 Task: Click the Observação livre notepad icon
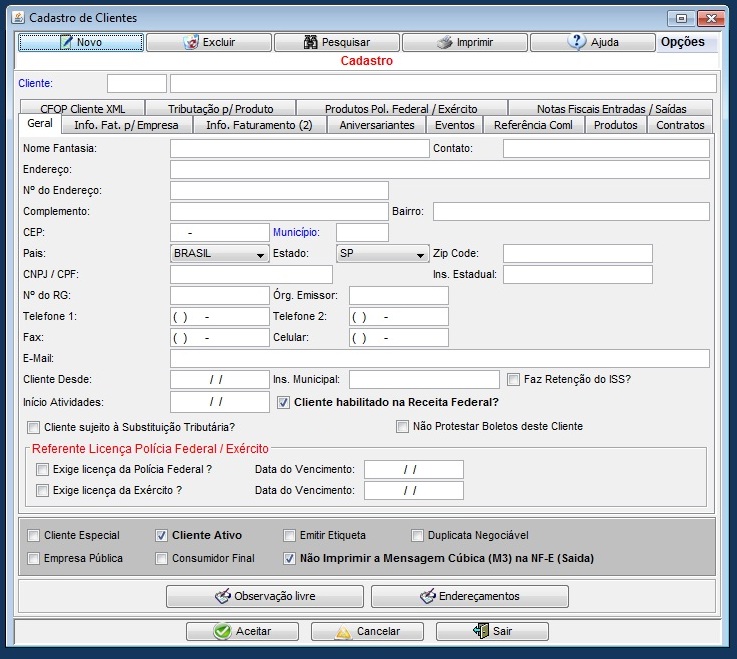pyautogui.click(x=223, y=596)
